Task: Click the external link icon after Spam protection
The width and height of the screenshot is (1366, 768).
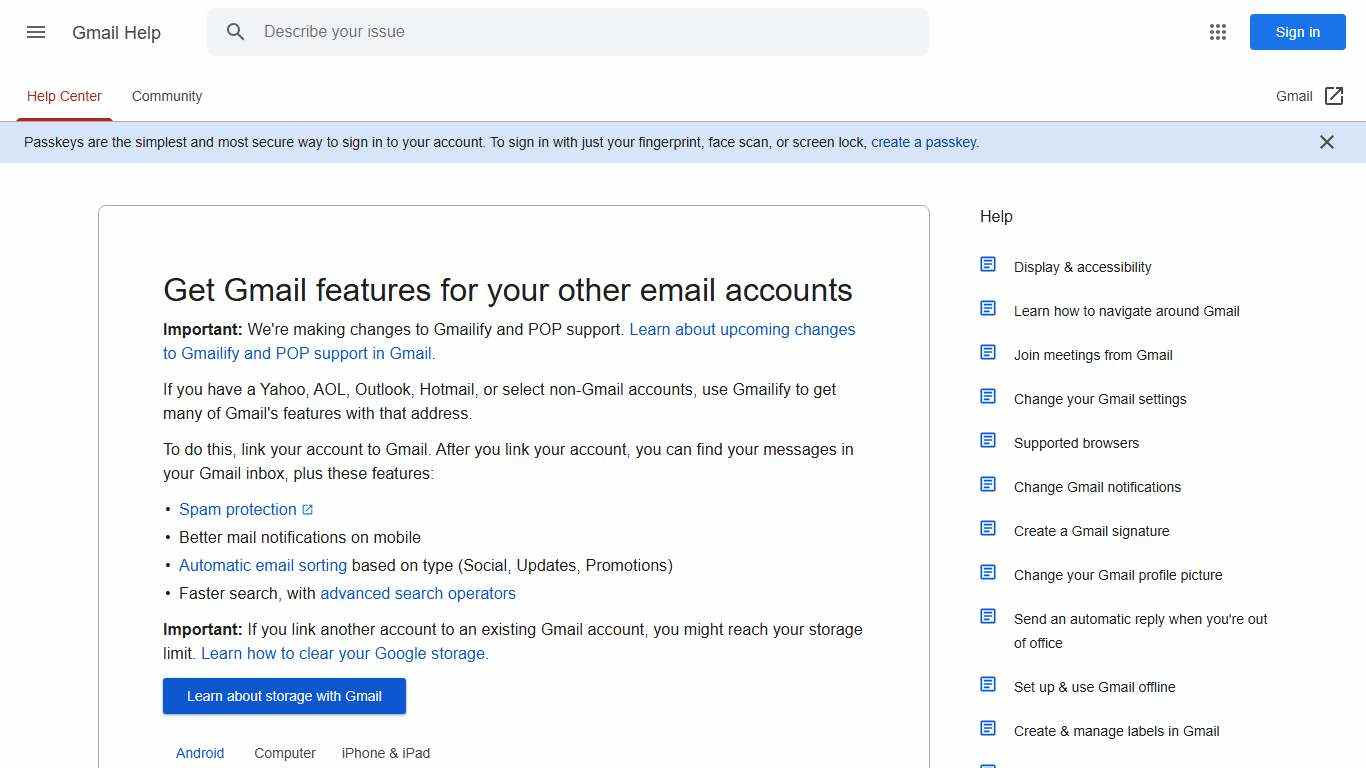Action: point(308,509)
